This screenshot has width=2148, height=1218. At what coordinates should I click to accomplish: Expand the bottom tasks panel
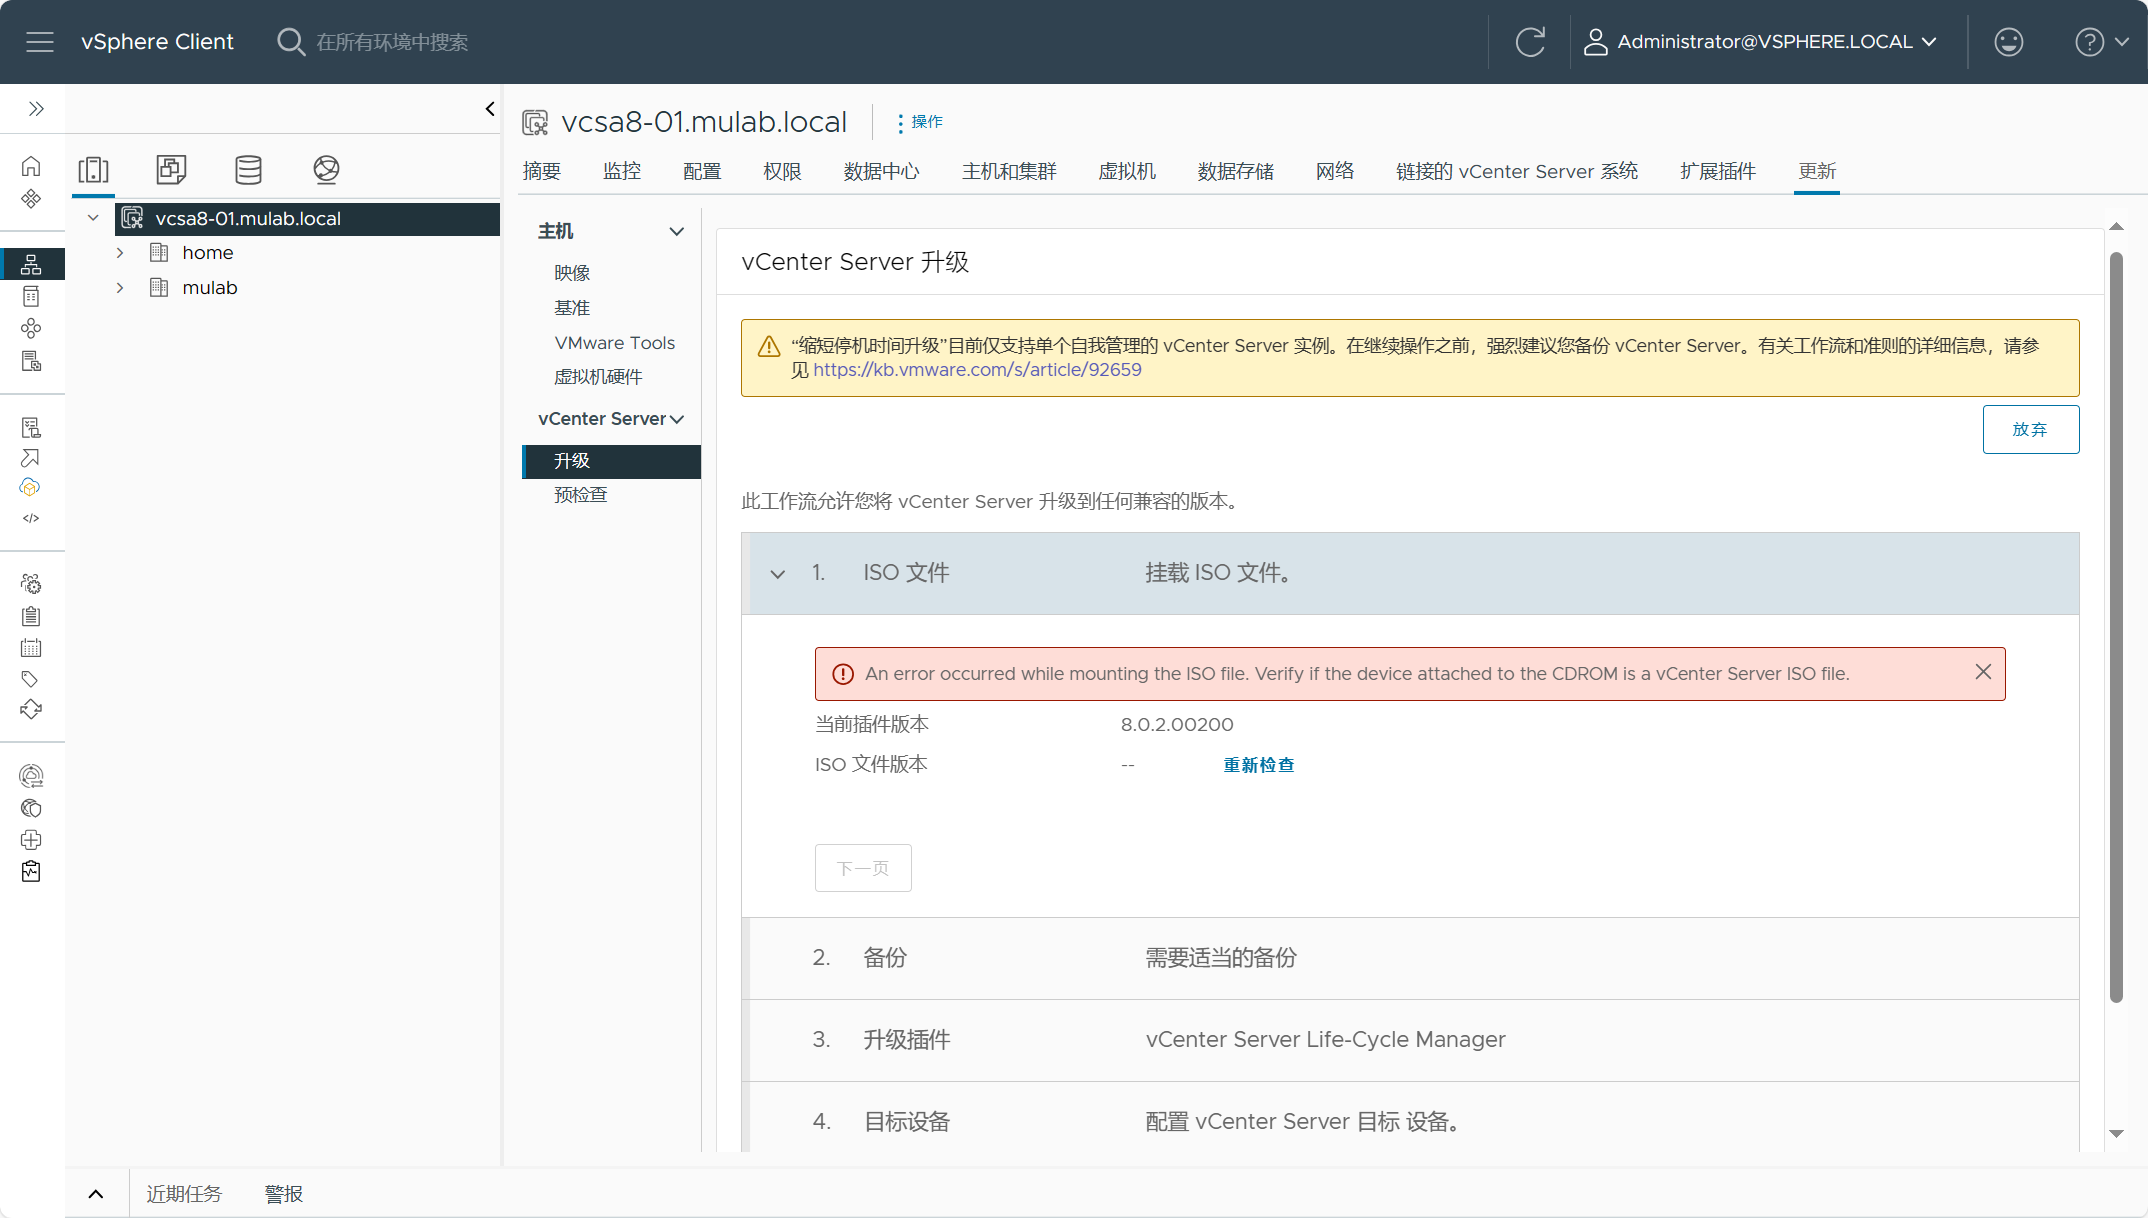[96, 1194]
